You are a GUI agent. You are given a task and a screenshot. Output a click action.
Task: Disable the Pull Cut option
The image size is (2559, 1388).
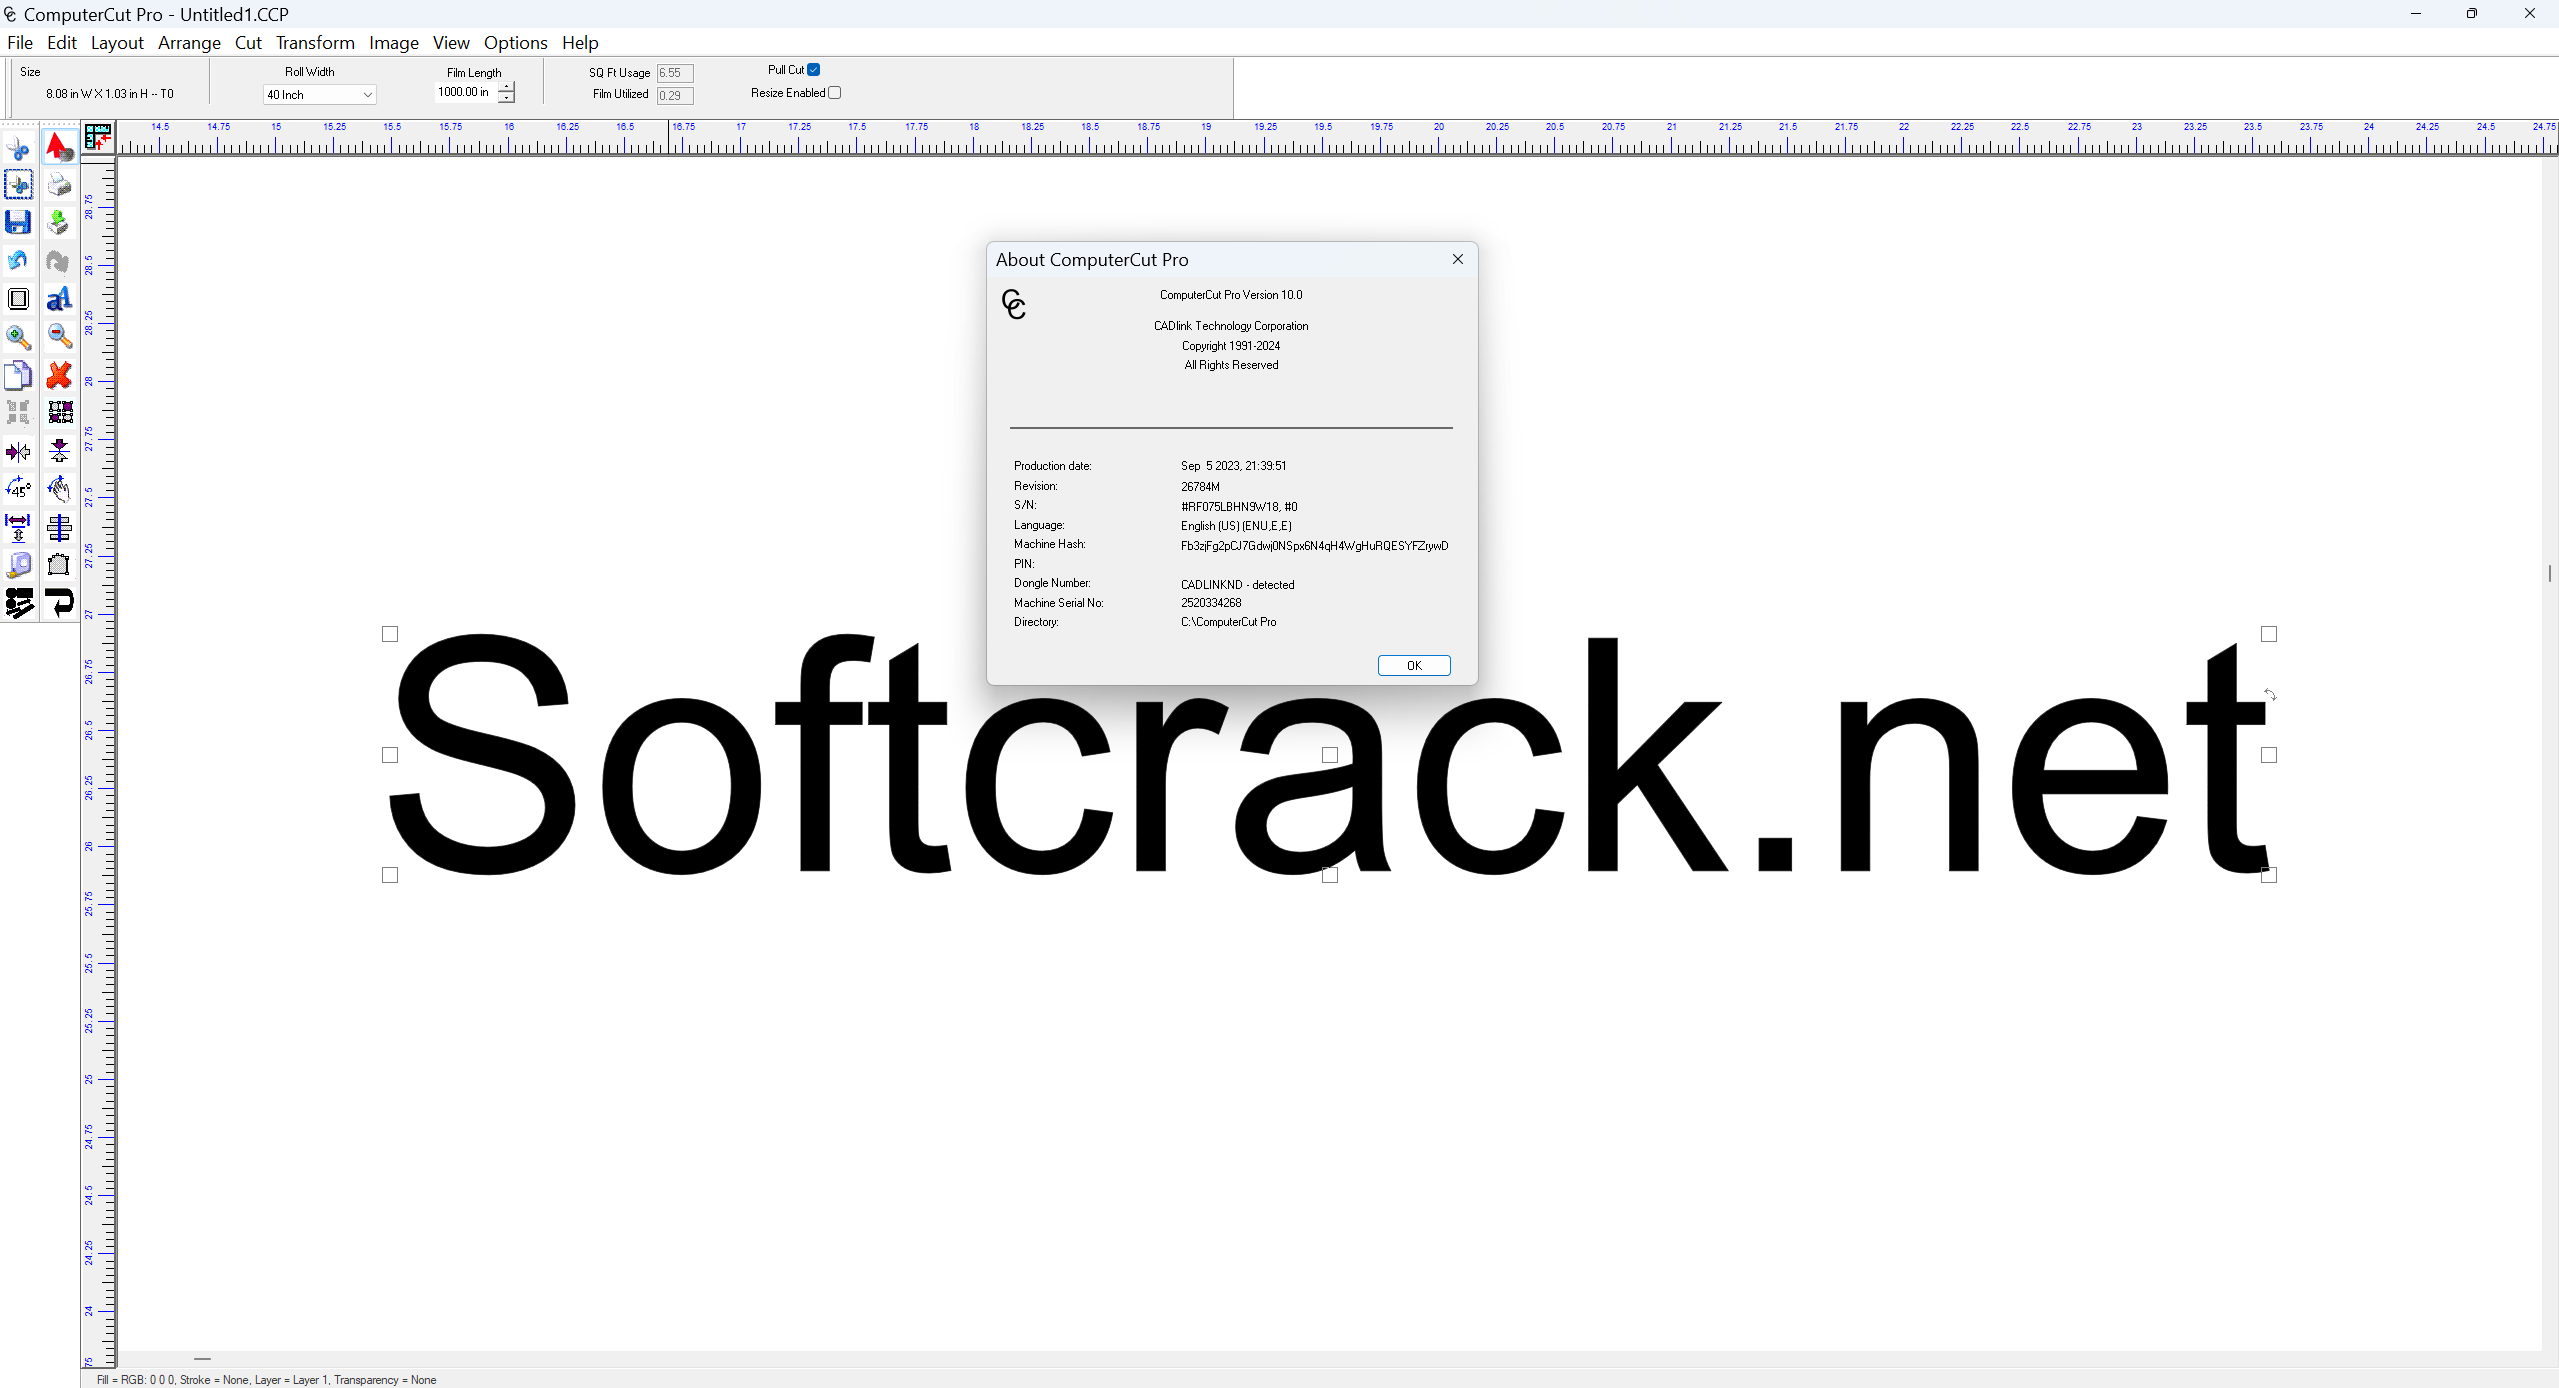coord(813,69)
